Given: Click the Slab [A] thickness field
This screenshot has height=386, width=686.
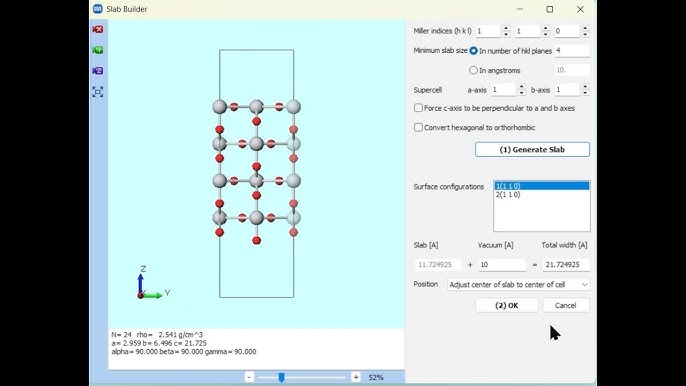Looking at the screenshot, I should pos(438,265).
